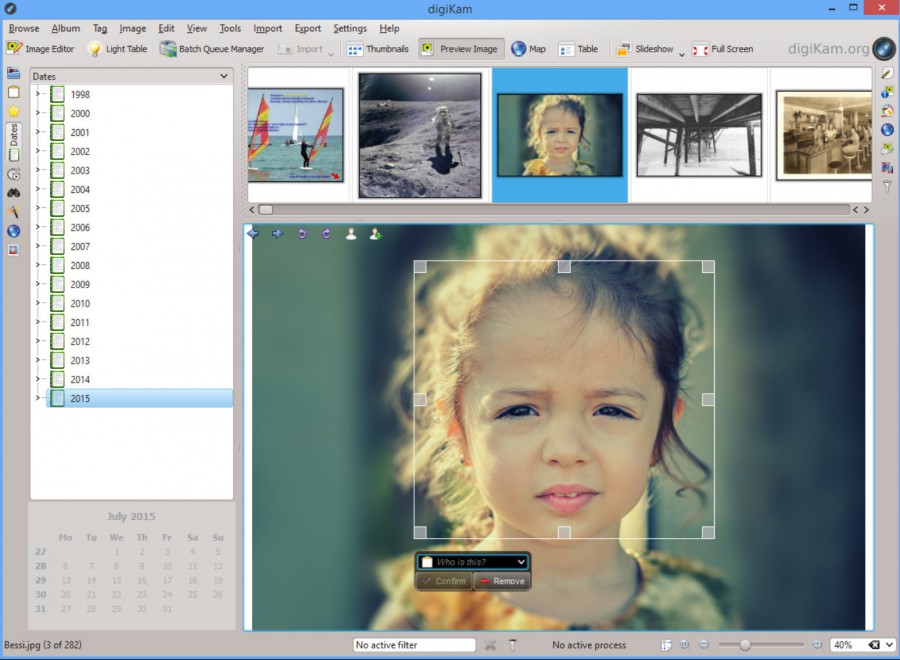Select the Rotate Left icon above the preview

tap(302, 234)
